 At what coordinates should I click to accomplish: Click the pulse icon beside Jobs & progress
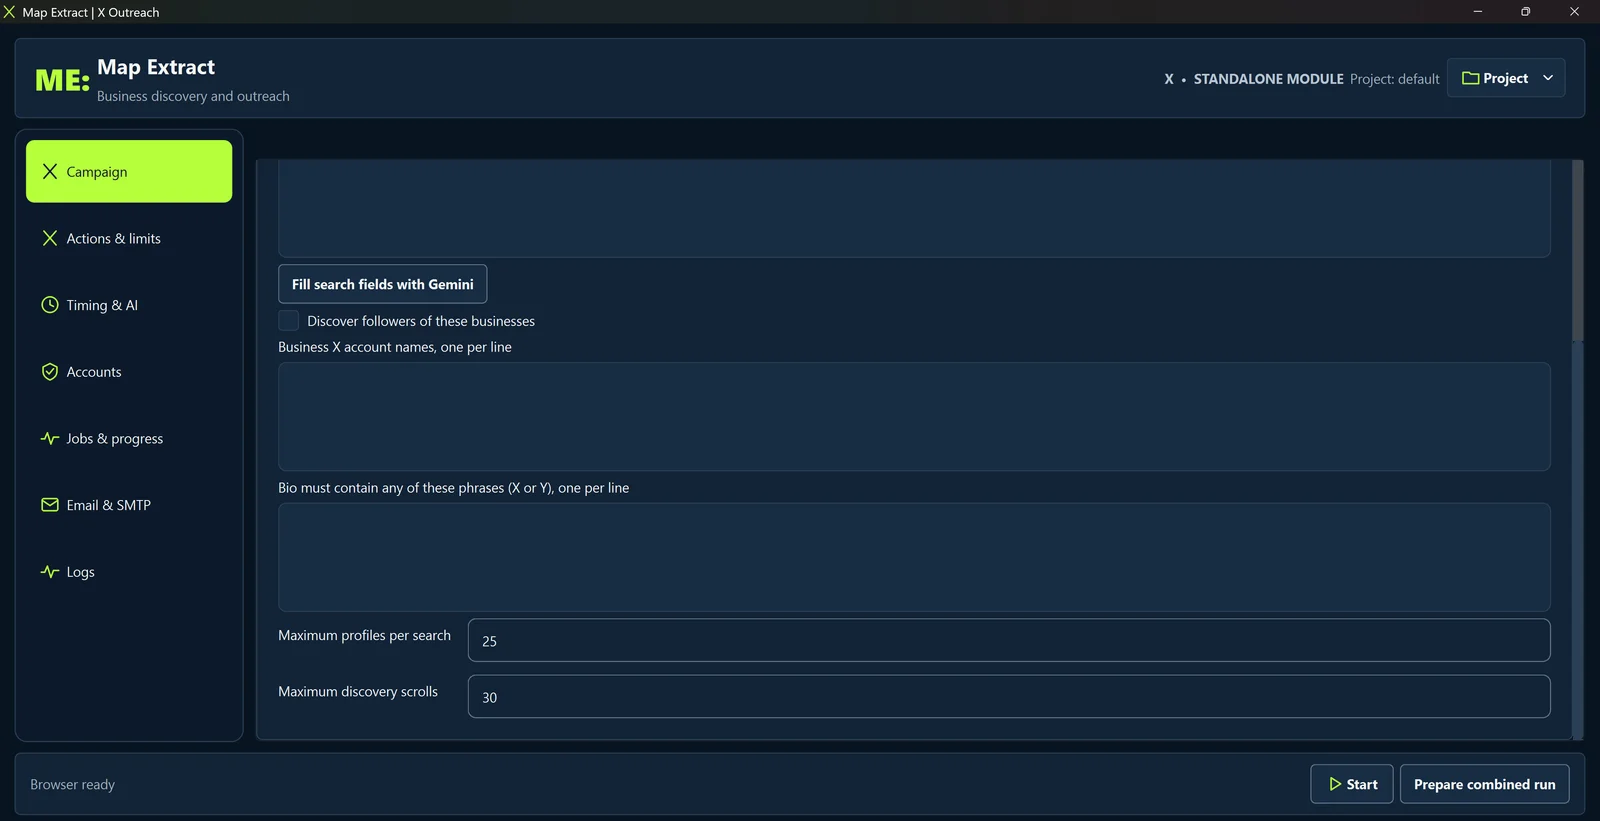50,438
